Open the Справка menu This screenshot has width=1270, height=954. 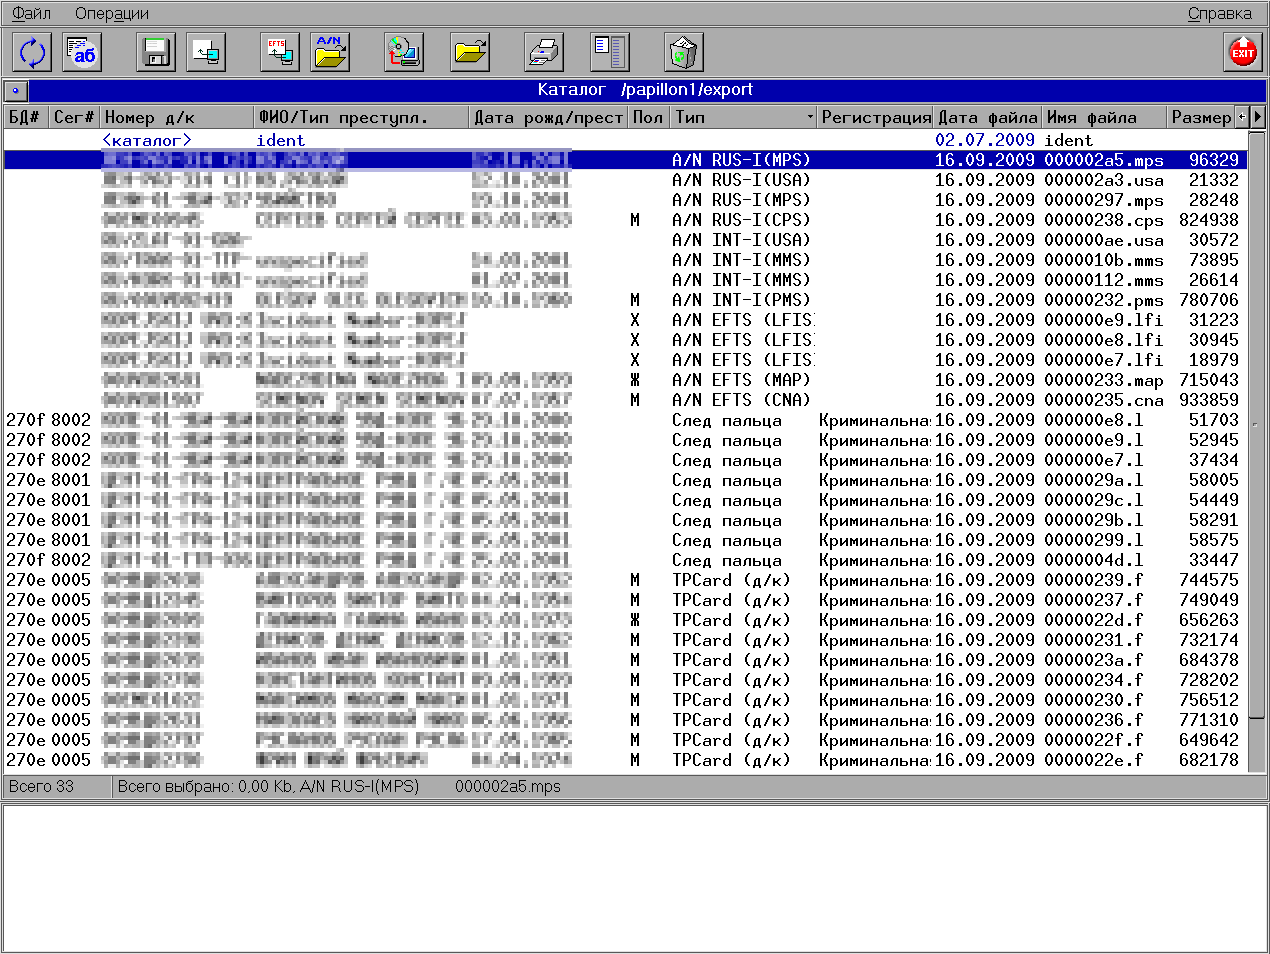point(1219,13)
